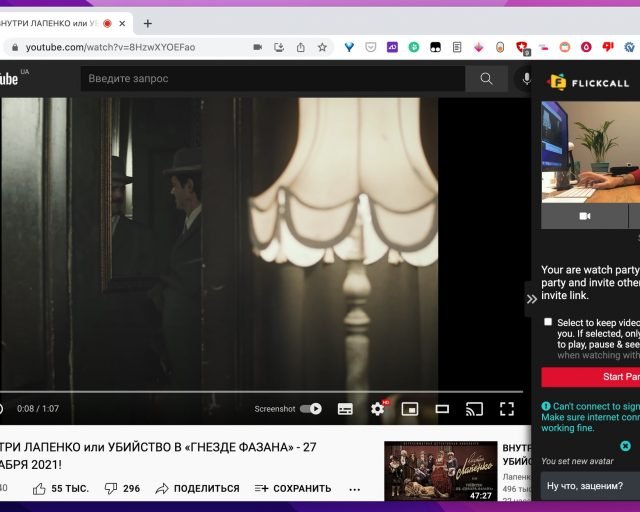Click ПОДЕЛИТЬСЯ share button
640x512 pixels.
pyautogui.click(x=198, y=488)
